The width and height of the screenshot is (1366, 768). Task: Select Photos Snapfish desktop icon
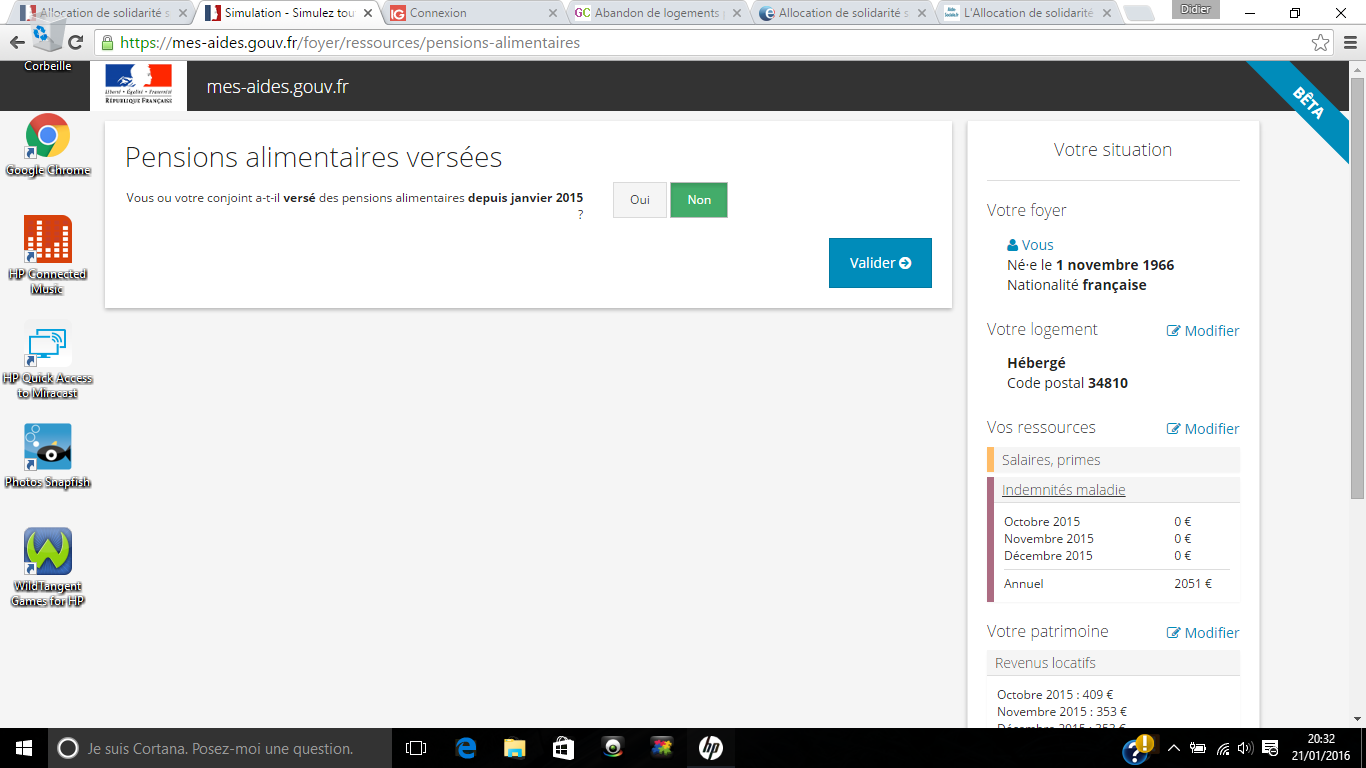(47, 456)
